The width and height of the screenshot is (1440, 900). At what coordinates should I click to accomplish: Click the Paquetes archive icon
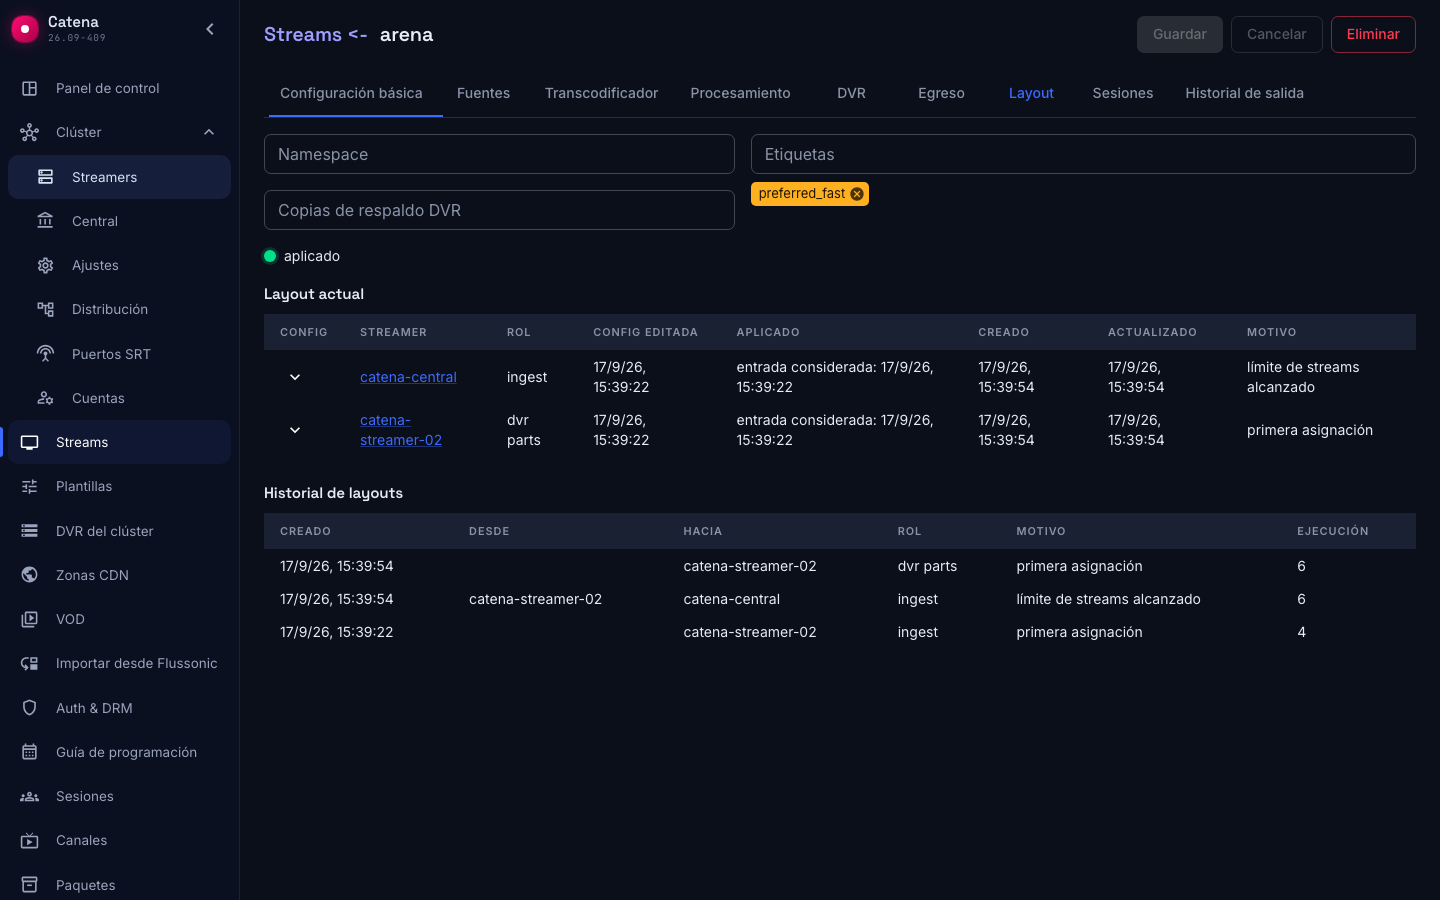30,885
